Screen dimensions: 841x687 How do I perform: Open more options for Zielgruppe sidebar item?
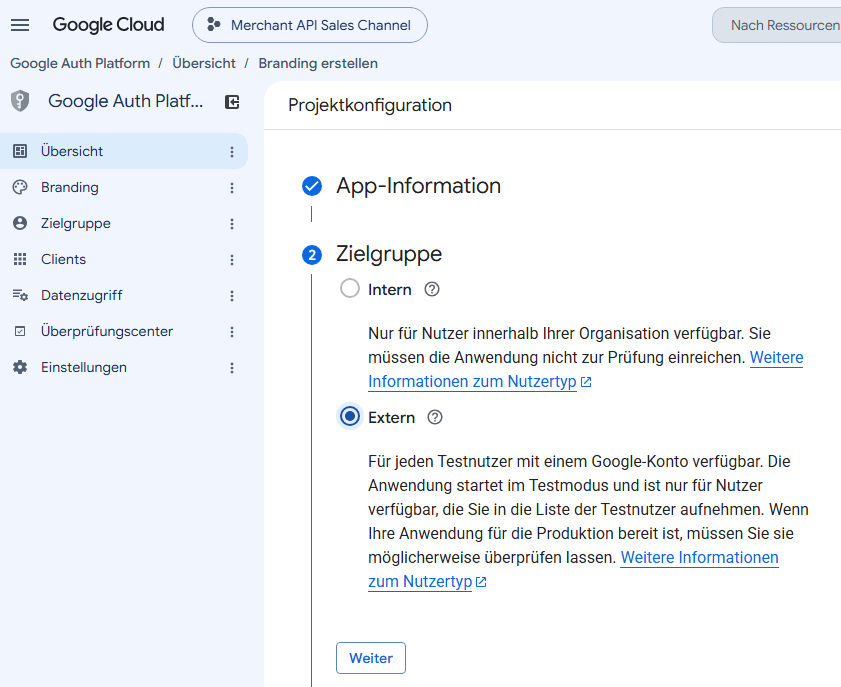tap(232, 224)
